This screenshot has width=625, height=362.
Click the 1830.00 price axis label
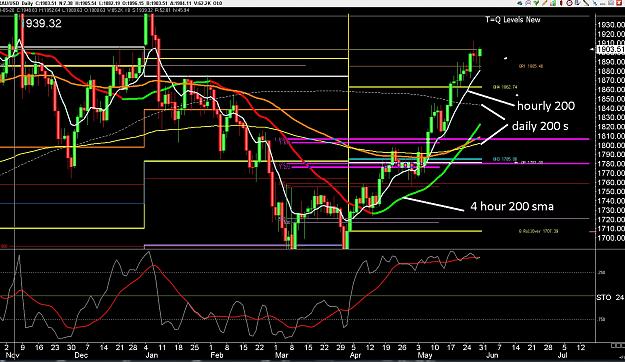(x=610, y=118)
